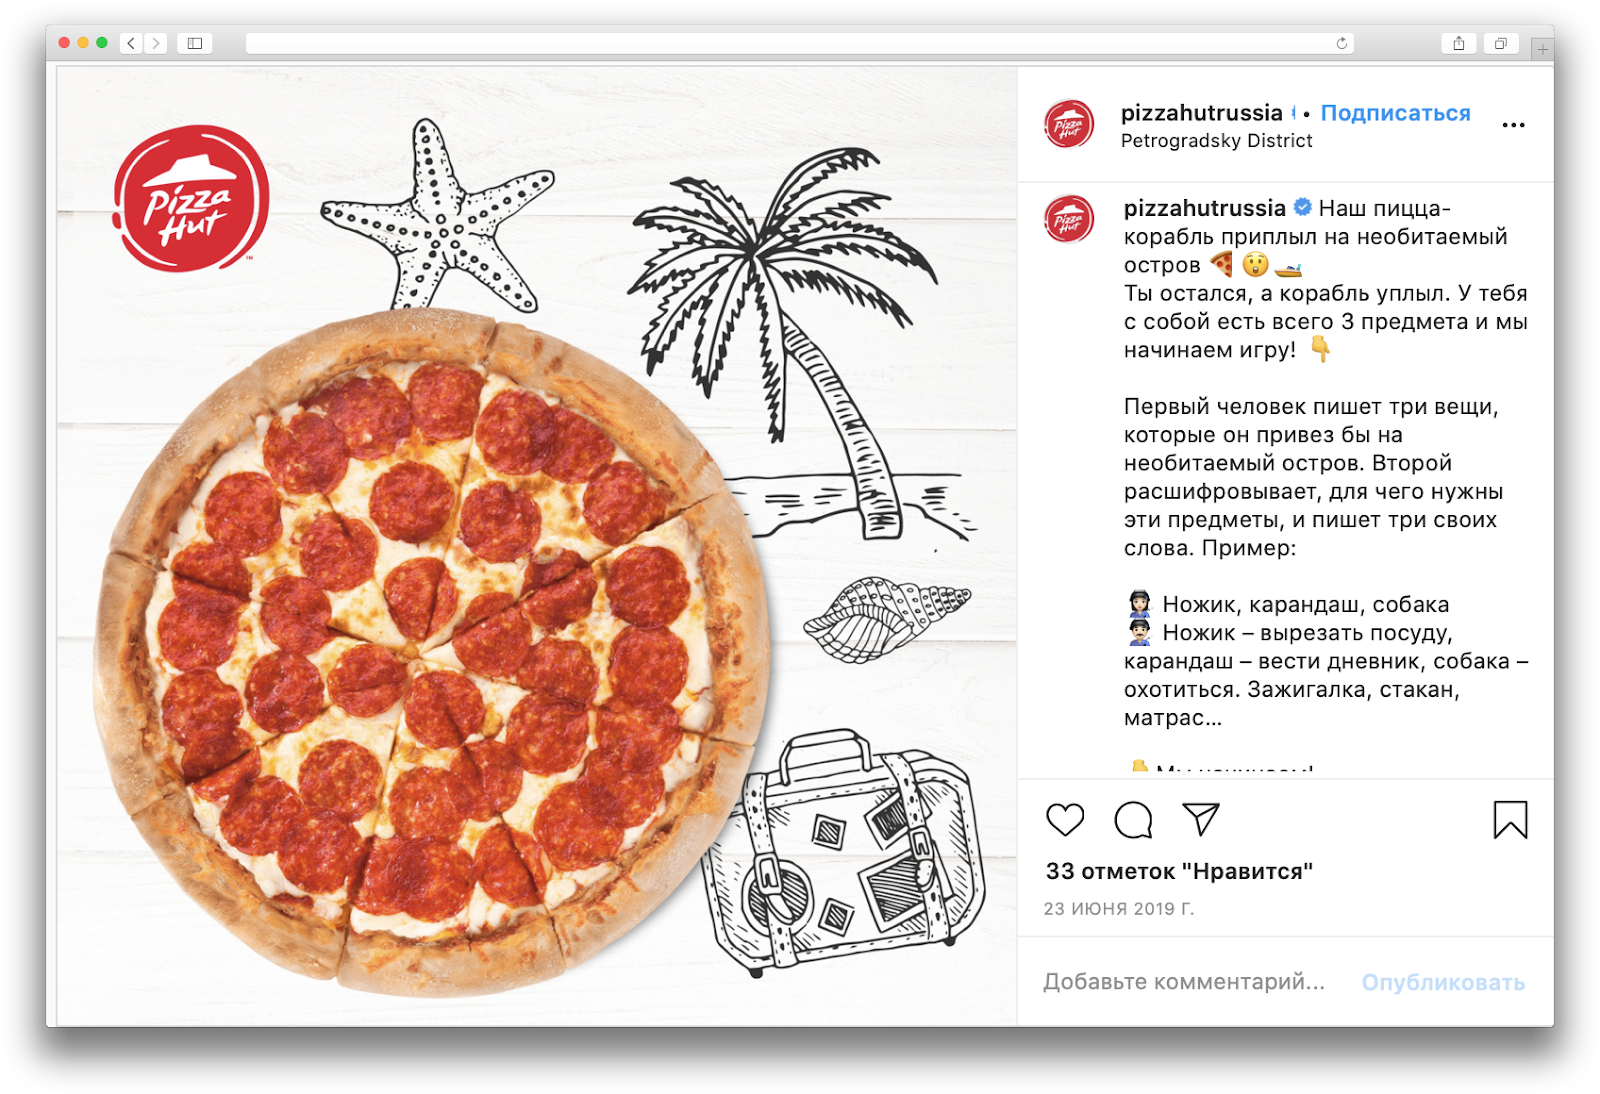1600x1094 pixels.
Task: Click the pepperoni pizza post image
Action: [537, 546]
